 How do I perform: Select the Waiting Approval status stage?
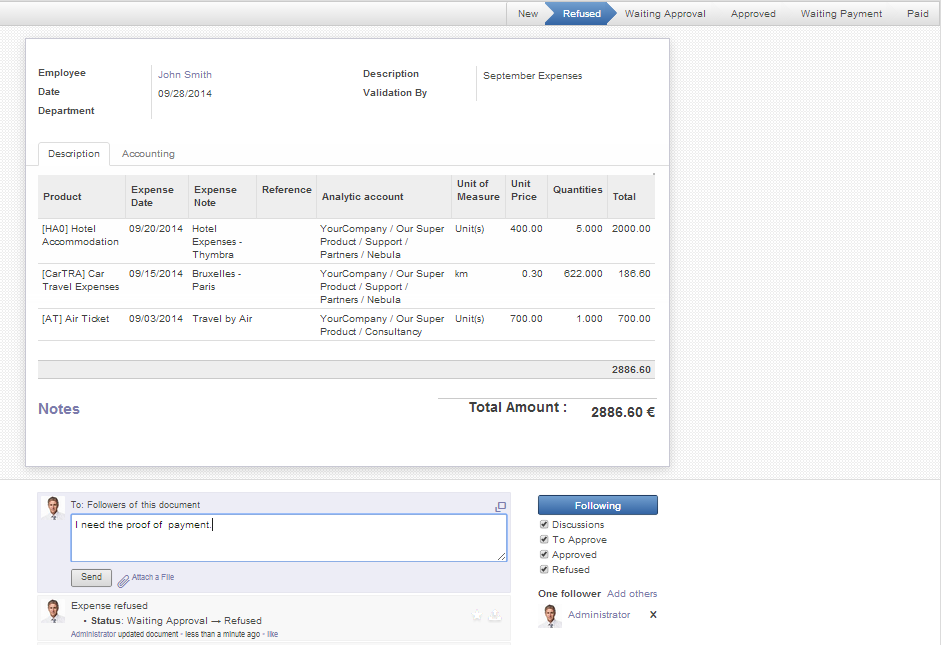[x=665, y=13]
